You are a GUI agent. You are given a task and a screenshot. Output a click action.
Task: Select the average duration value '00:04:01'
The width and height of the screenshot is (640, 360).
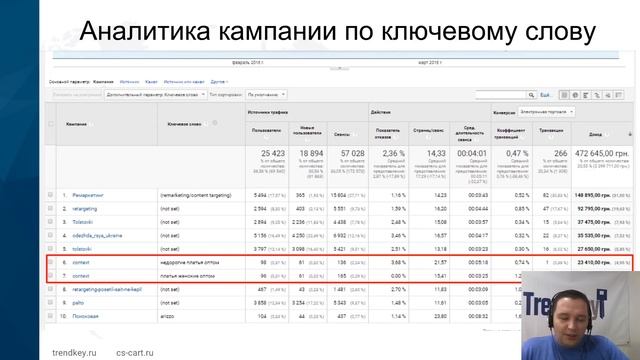pos(472,153)
